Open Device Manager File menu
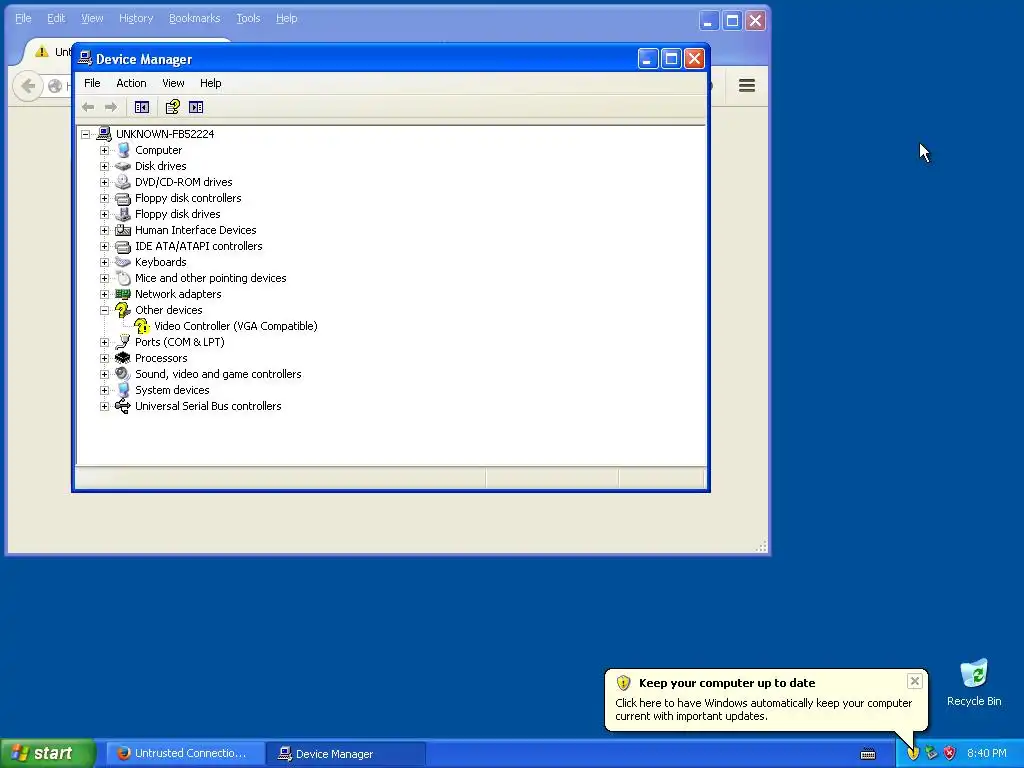1024x768 pixels. coord(92,83)
